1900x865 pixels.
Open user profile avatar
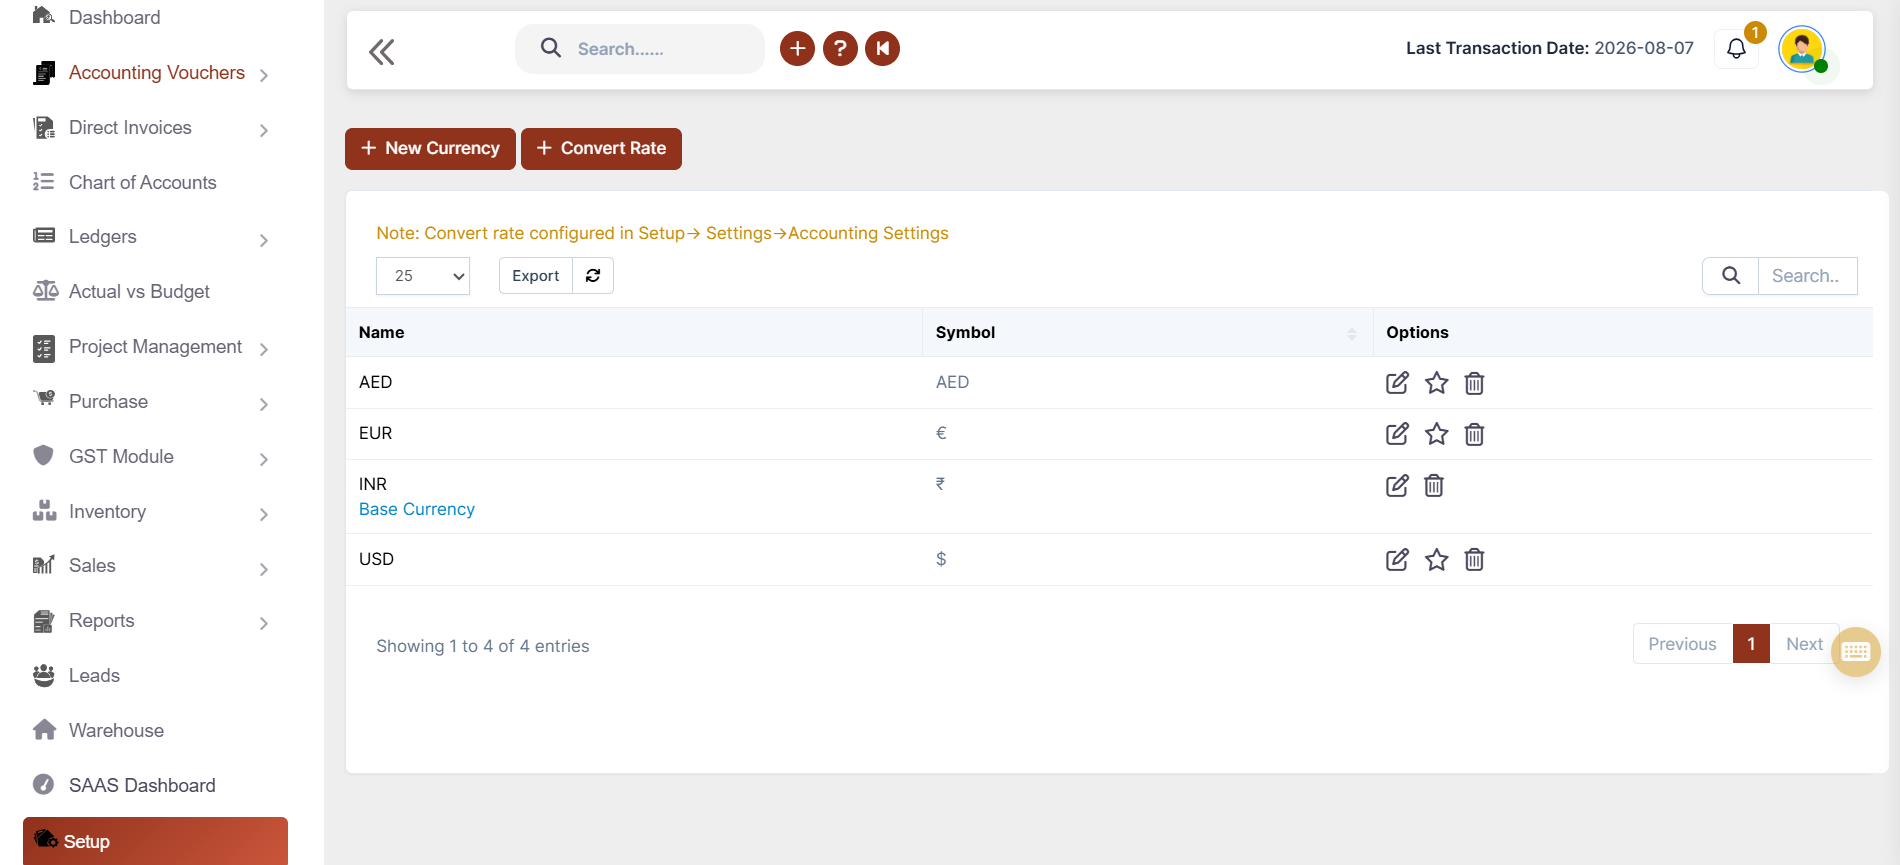[x=1802, y=48]
